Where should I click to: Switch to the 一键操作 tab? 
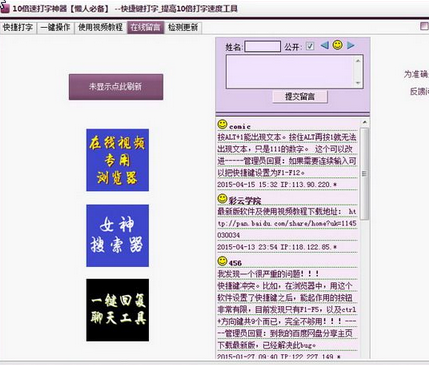click(55, 27)
